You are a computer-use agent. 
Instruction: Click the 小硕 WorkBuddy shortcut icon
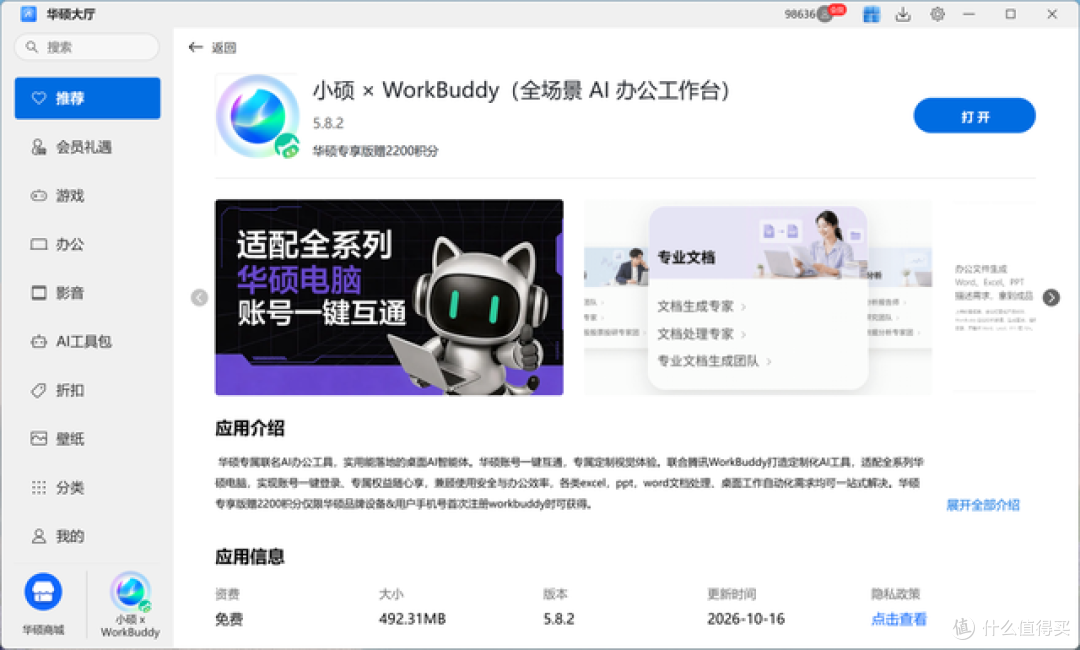coord(130,591)
